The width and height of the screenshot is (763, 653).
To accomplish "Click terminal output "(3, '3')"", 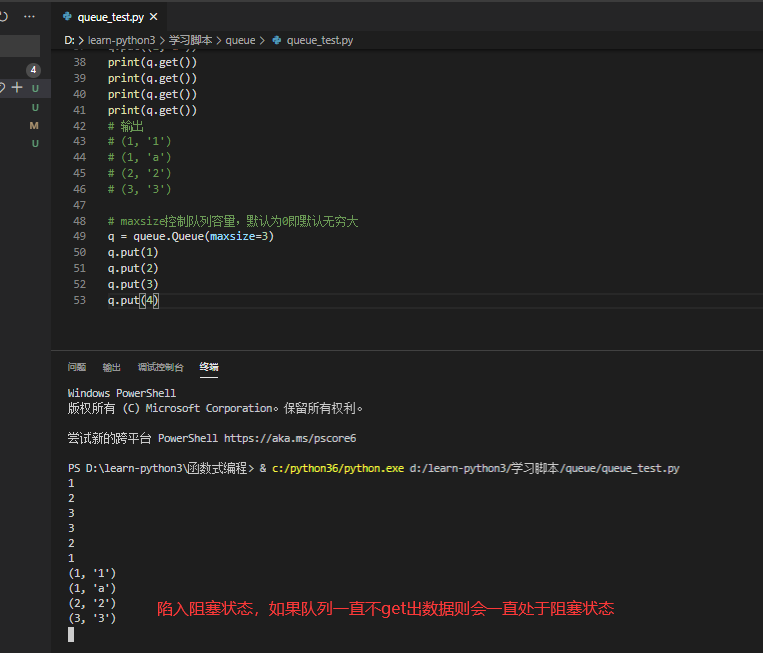I will point(92,618).
